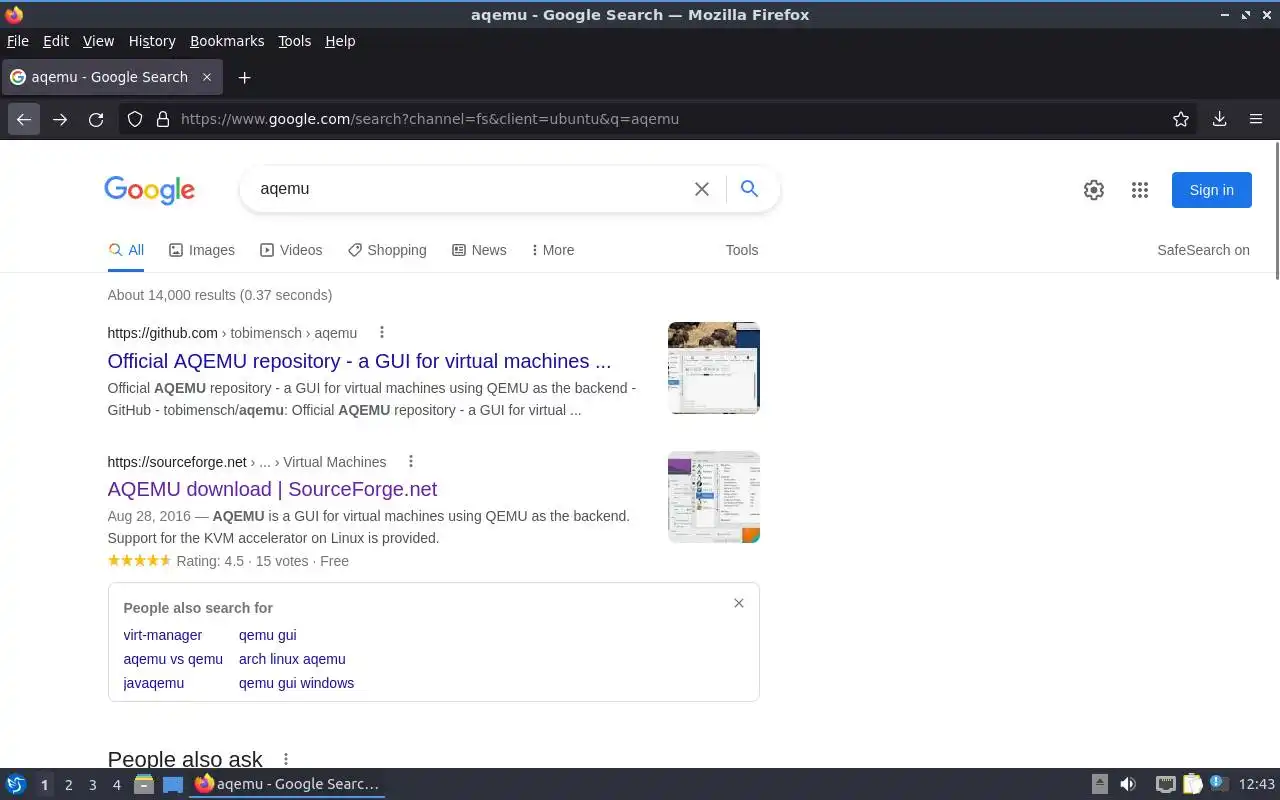Search for qemu gui windows suggestion
The image size is (1280, 800).
point(296,683)
